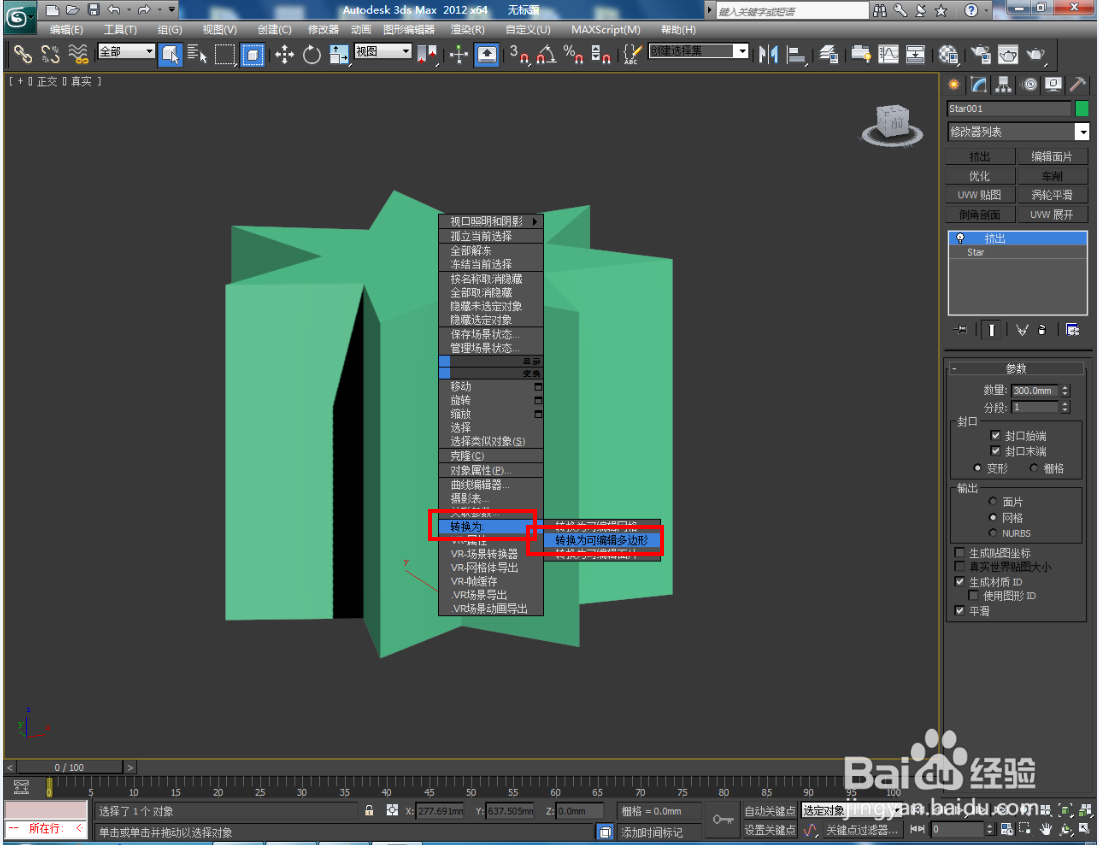1099x845 pixels.
Task: Enable the 生成贴图坐标 checkbox
Action: coord(960,553)
